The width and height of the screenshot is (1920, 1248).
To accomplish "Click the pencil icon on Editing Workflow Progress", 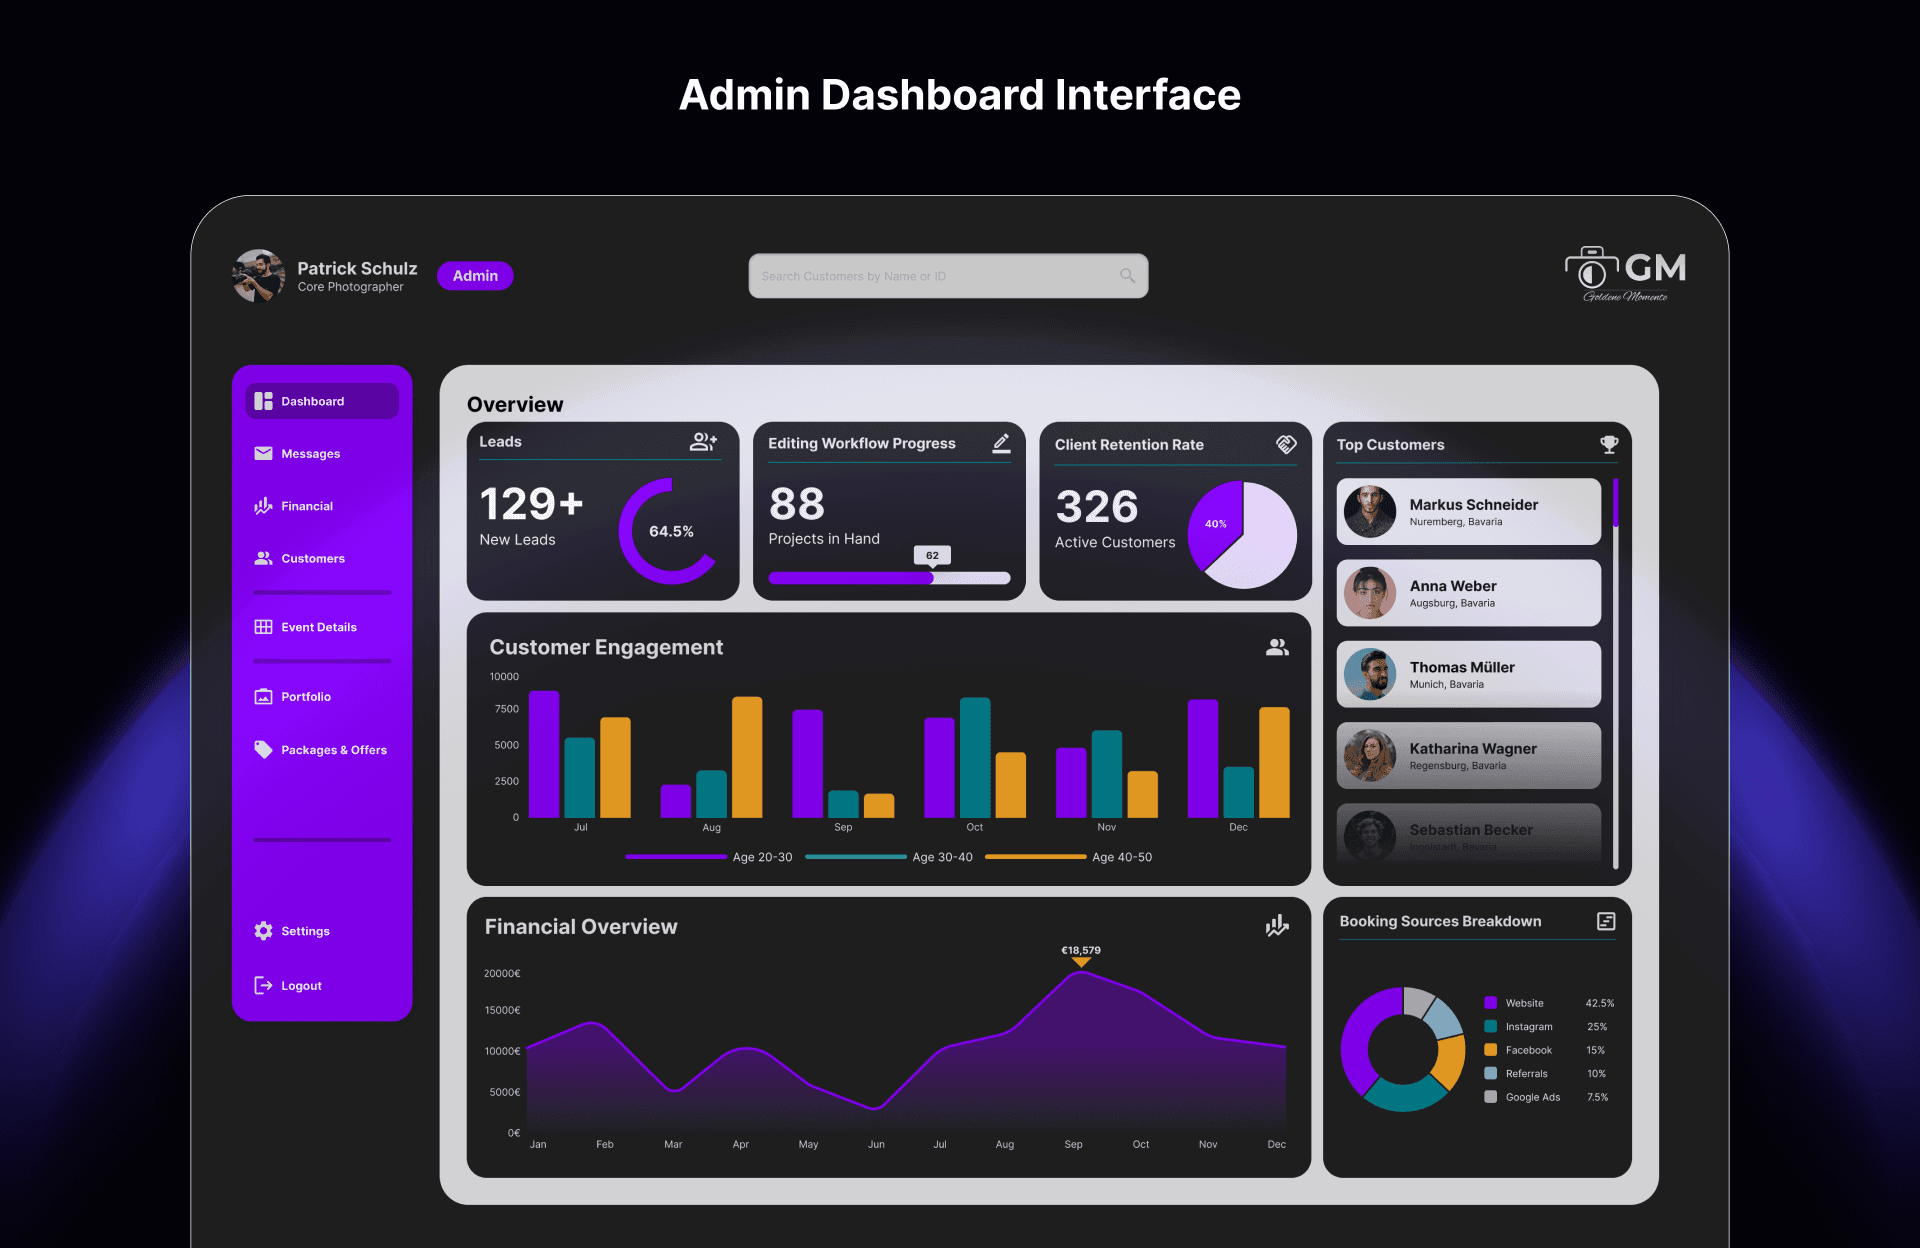I will pyautogui.click(x=1001, y=443).
